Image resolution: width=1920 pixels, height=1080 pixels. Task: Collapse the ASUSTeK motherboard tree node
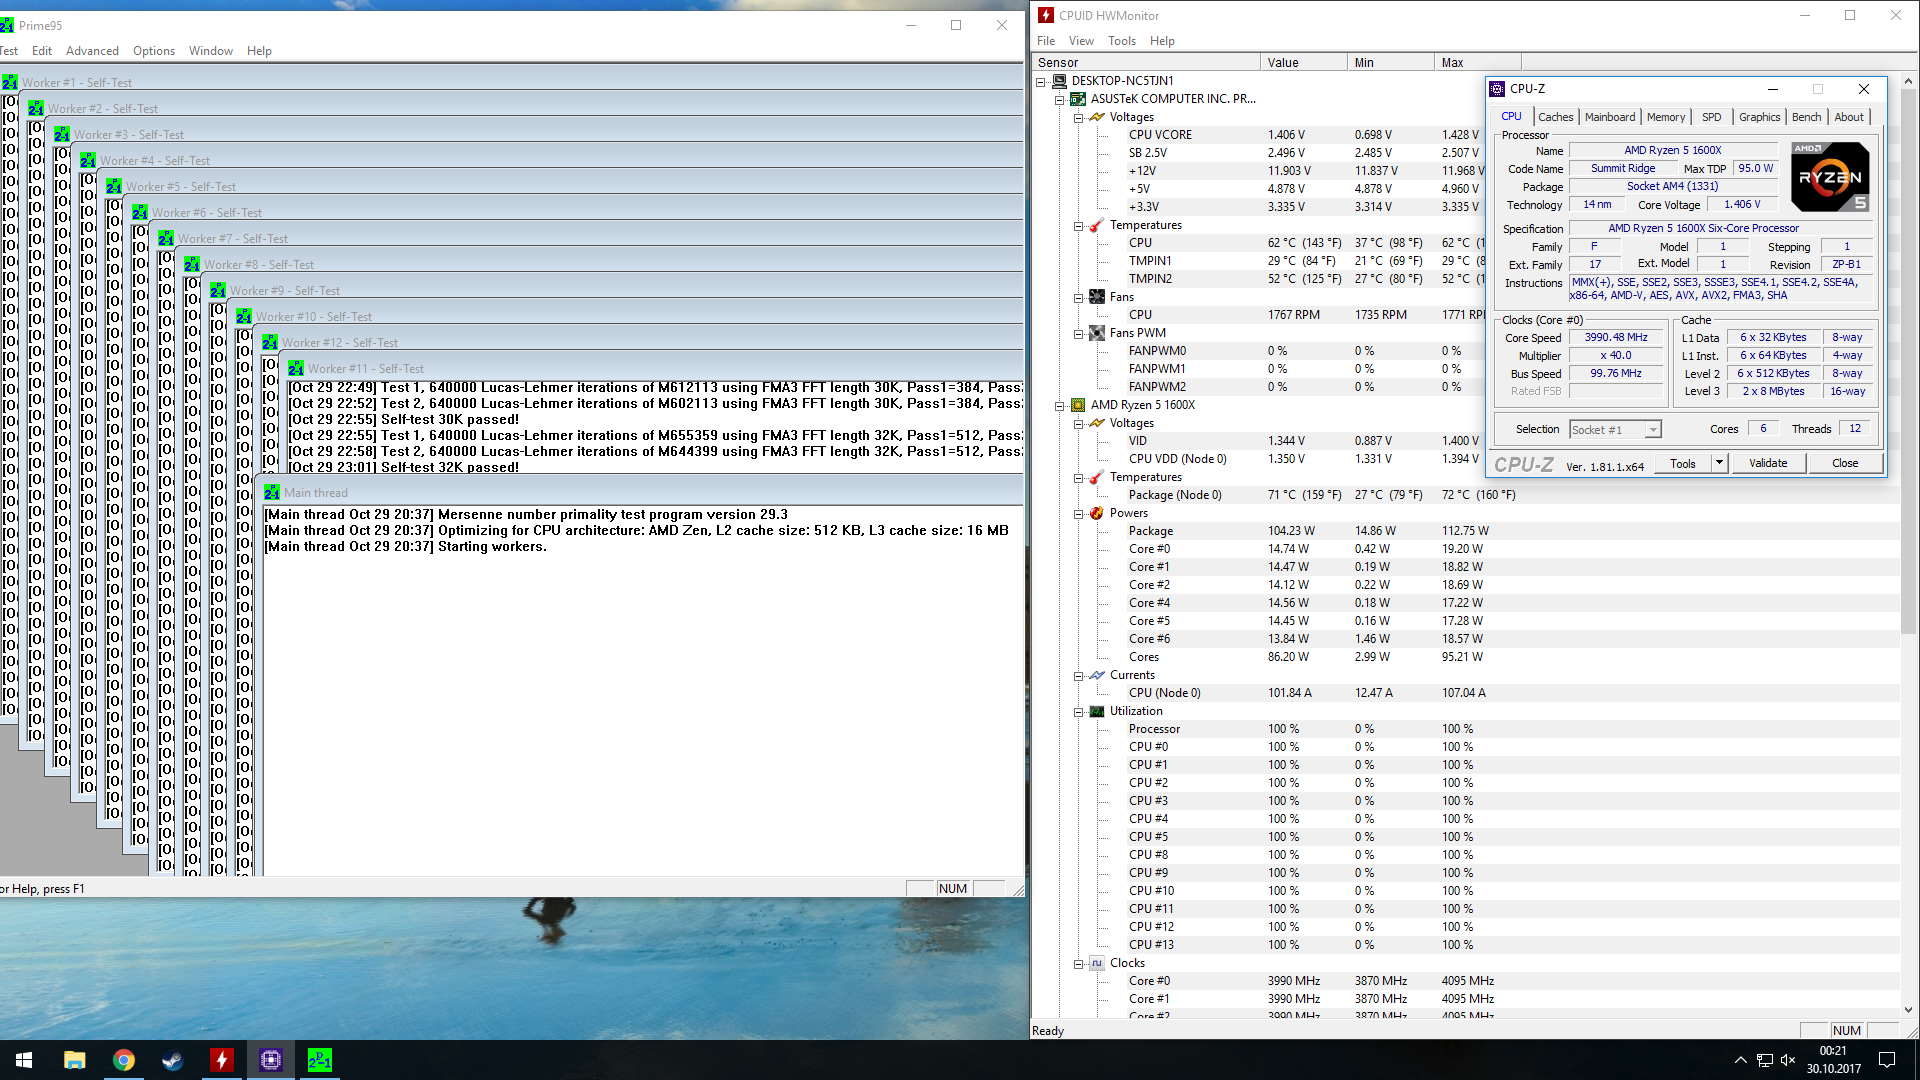tap(1060, 100)
